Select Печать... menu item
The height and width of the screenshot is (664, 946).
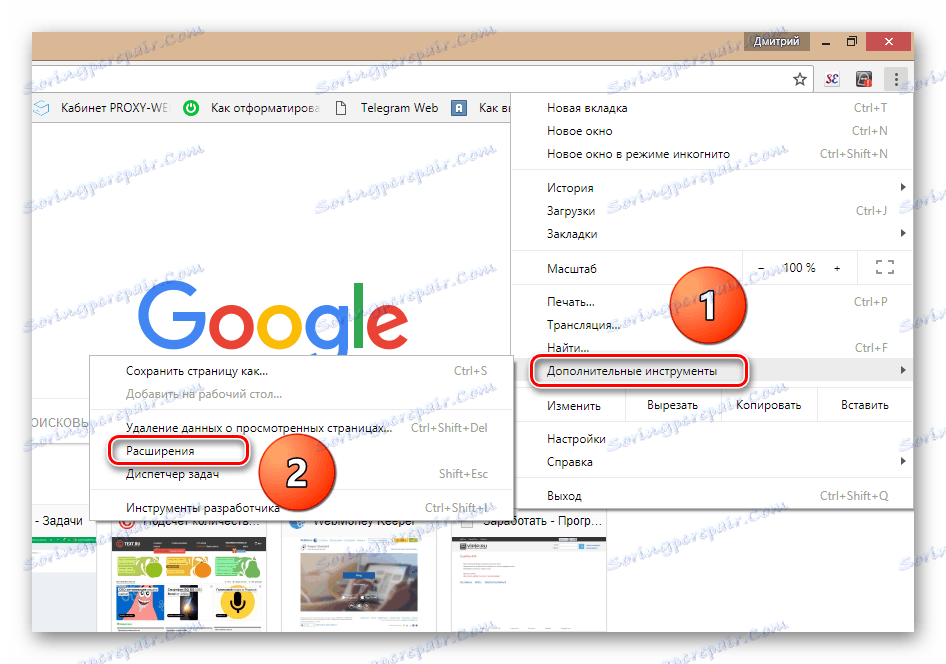point(712,302)
